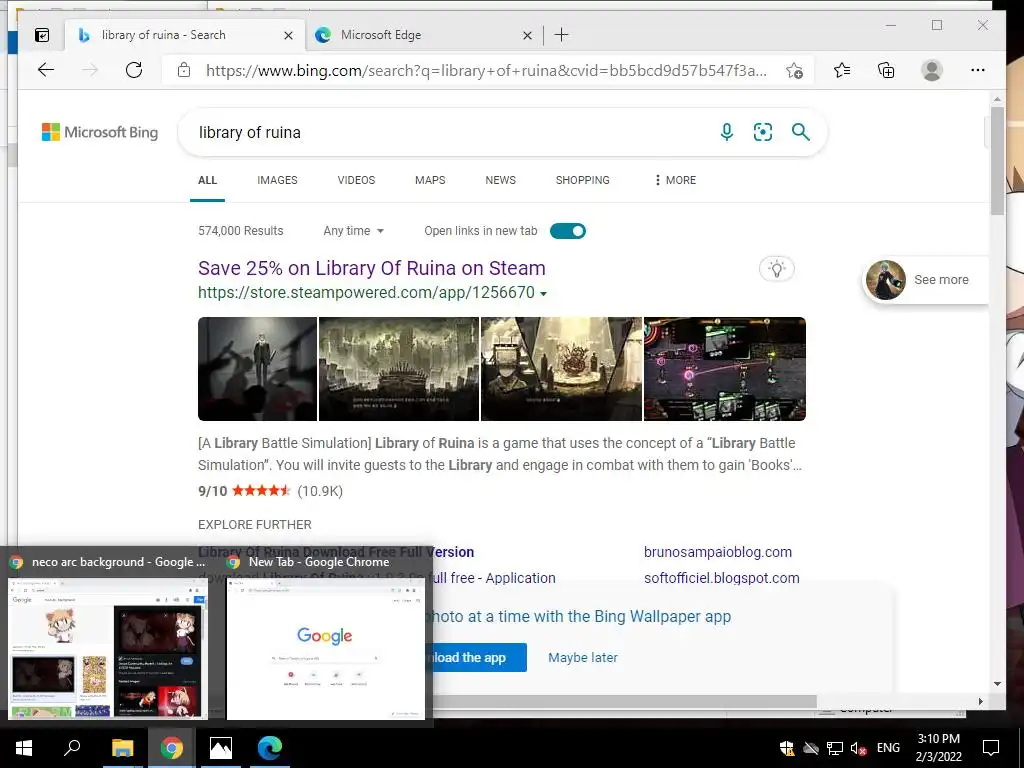
Task: Open taskbar search magnifier
Action: pyautogui.click(x=72, y=748)
